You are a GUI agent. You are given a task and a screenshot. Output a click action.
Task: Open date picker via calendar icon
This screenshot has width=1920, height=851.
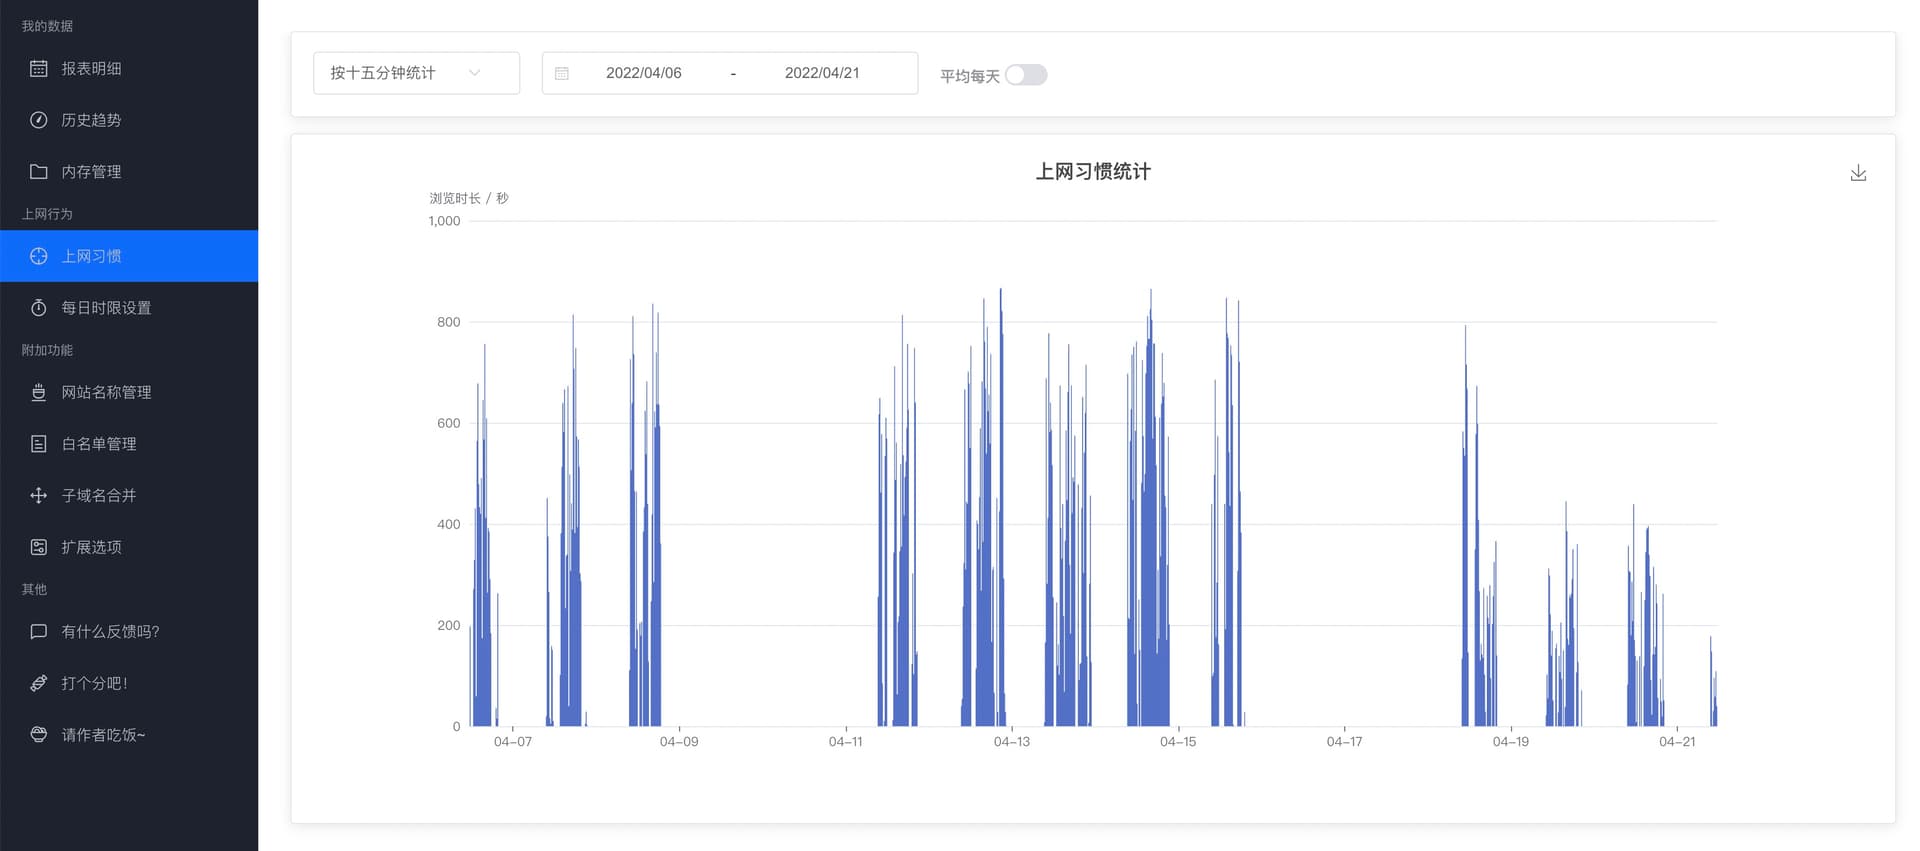562,73
